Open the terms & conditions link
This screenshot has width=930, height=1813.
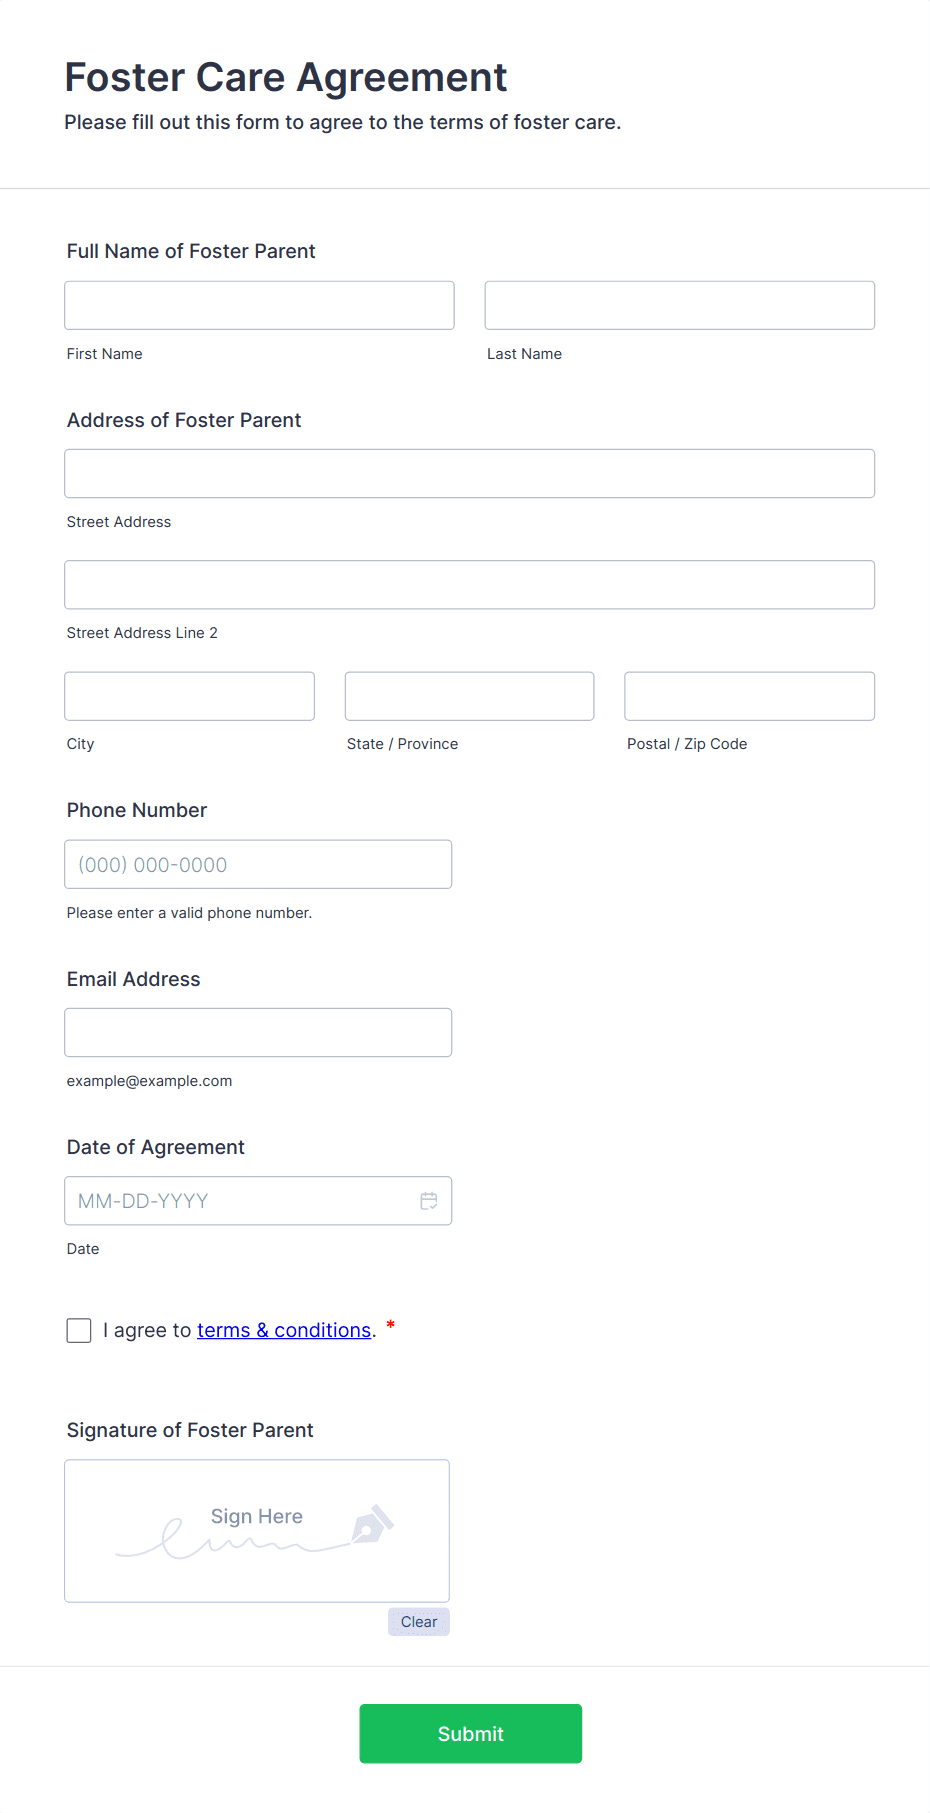284,1330
